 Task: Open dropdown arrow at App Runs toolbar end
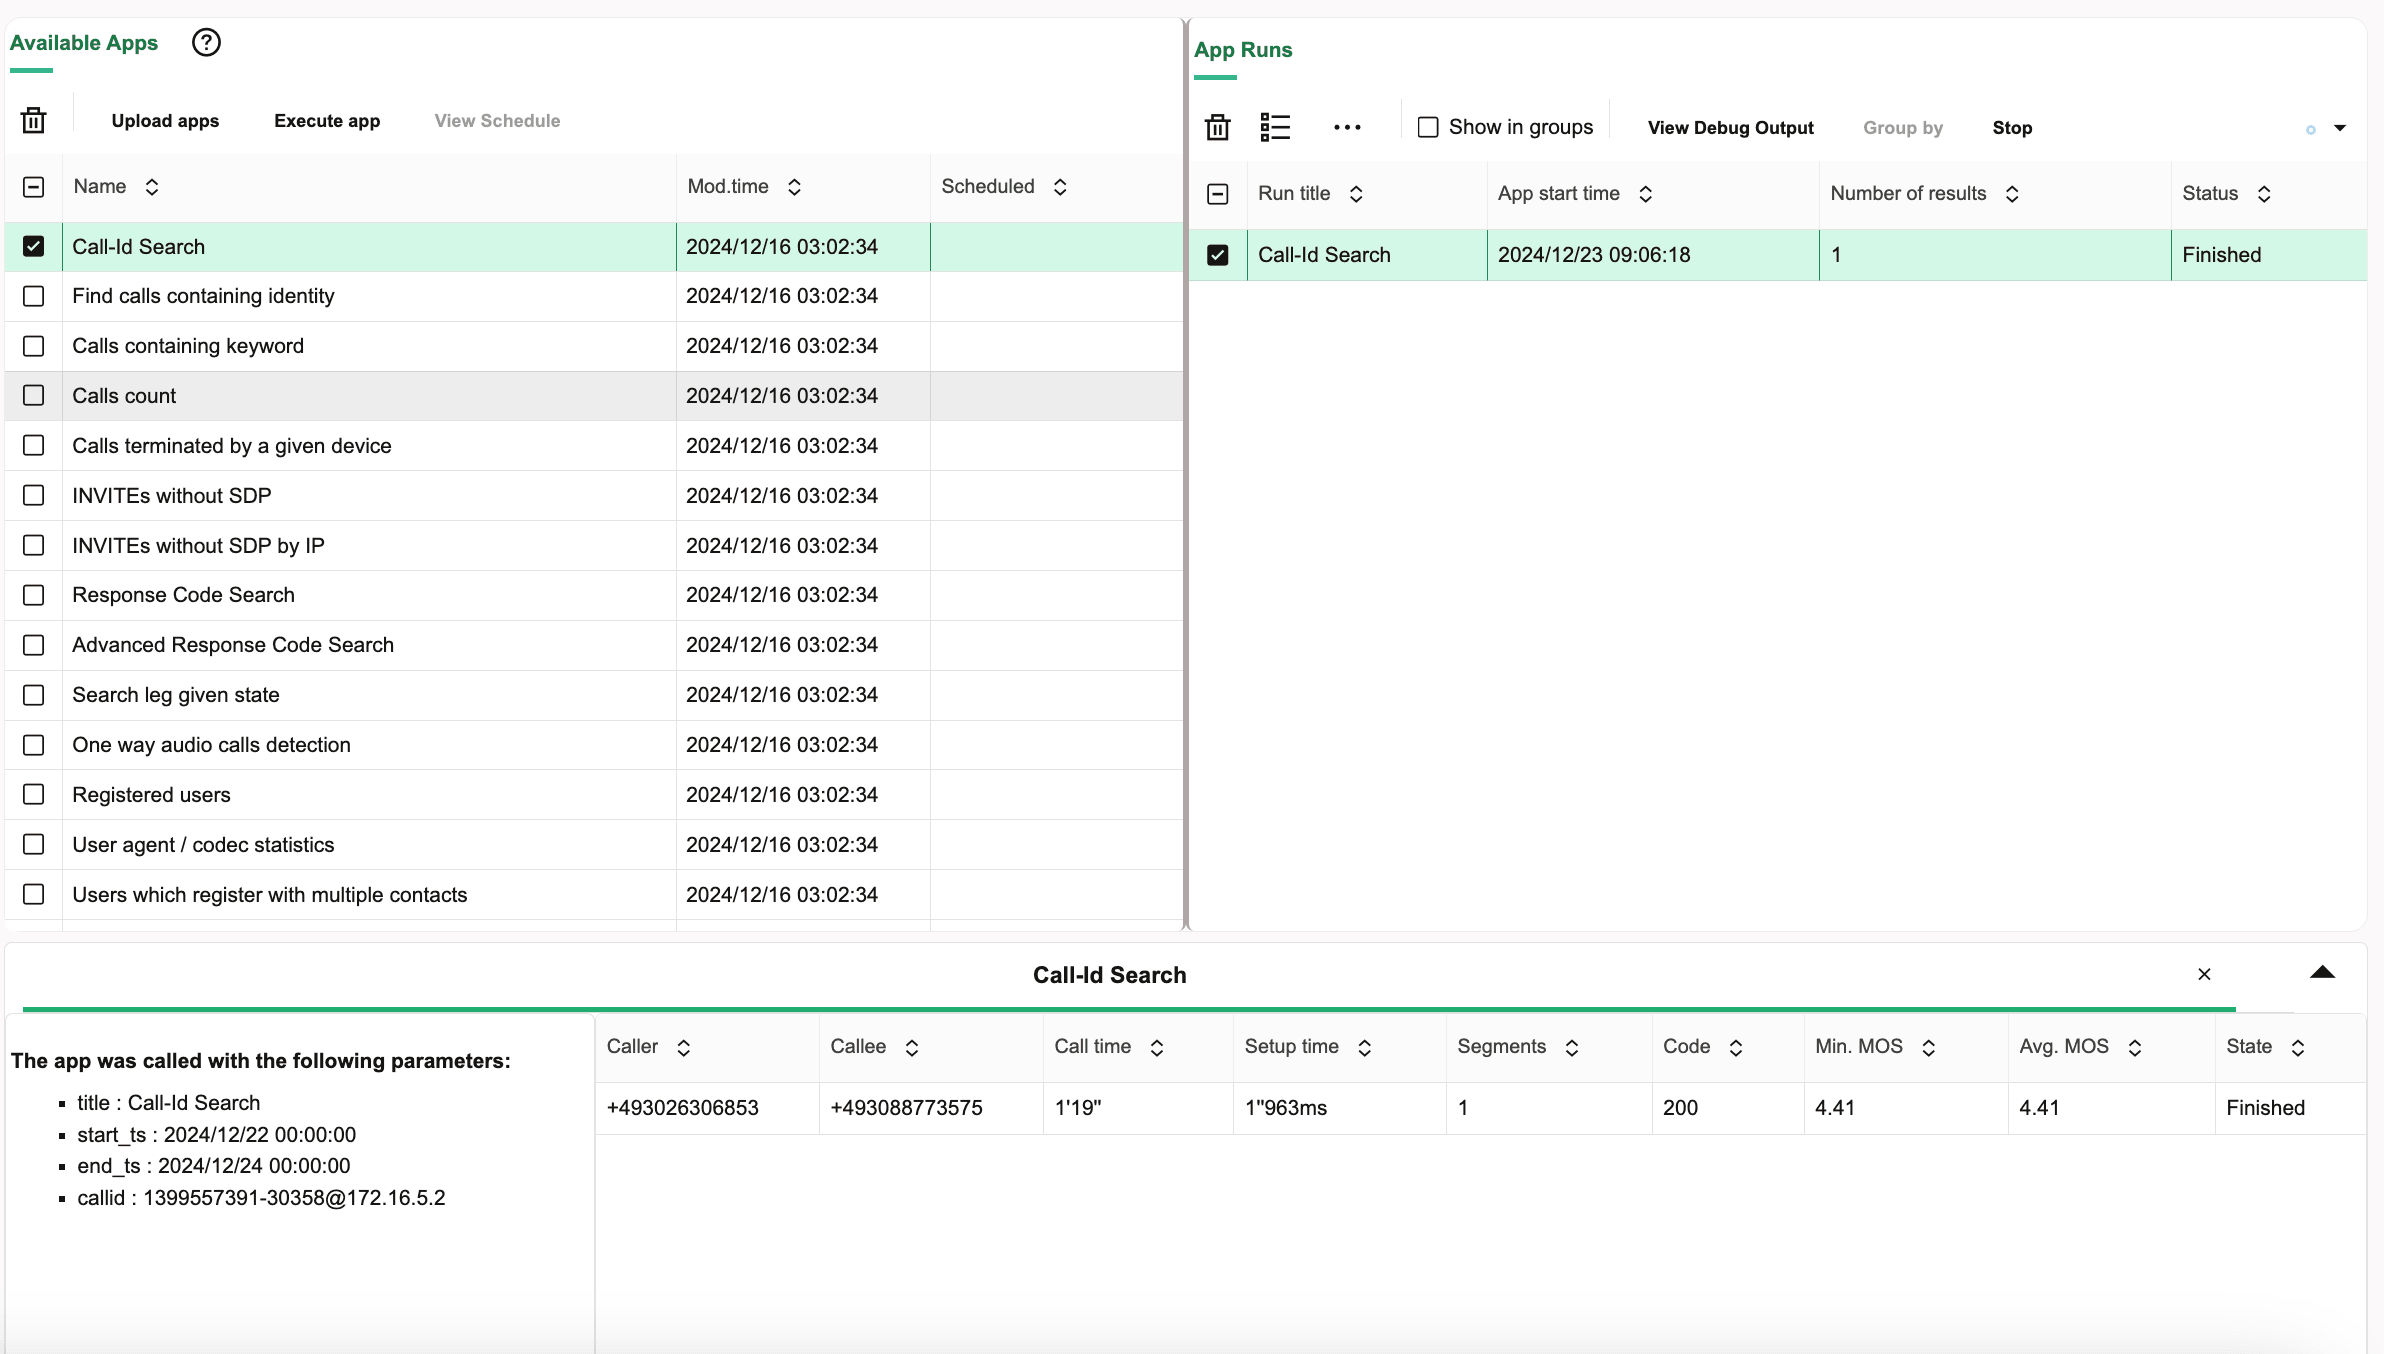point(2340,128)
